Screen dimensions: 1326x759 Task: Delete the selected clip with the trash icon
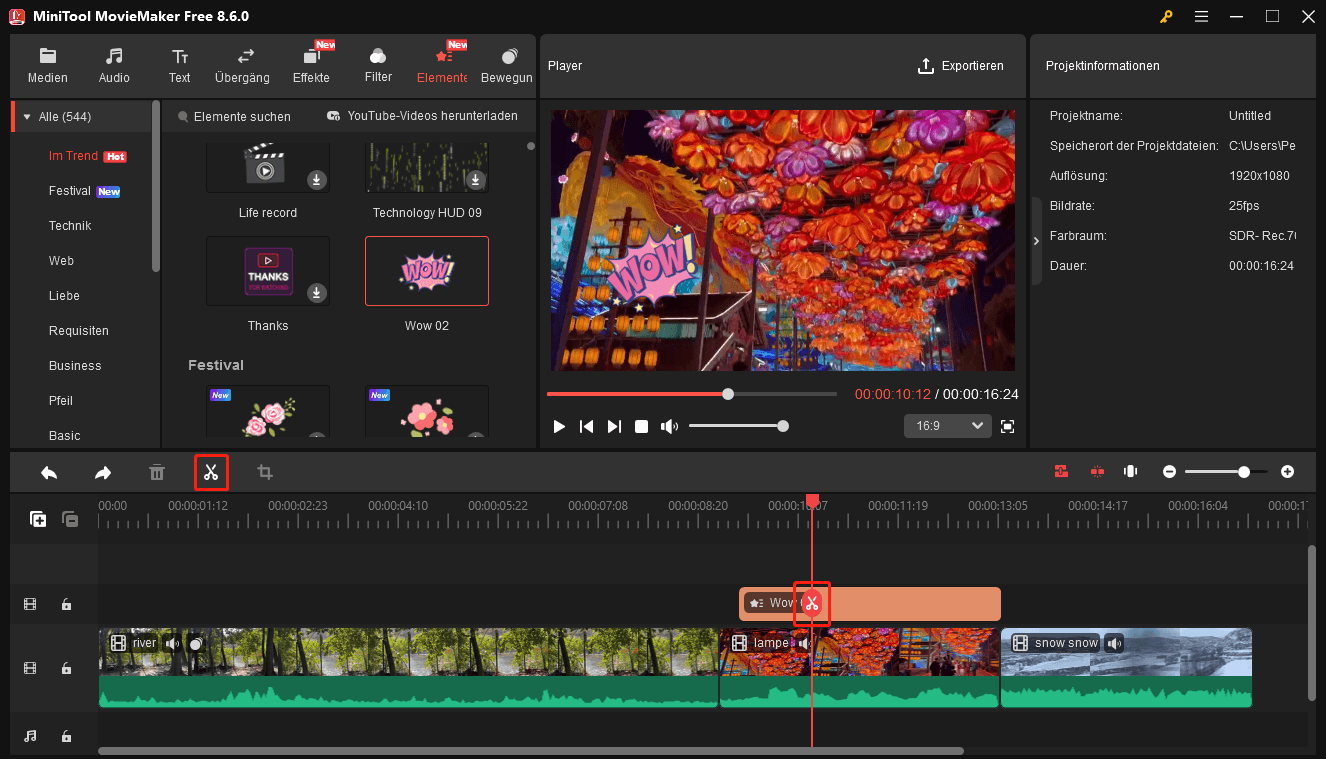tap(157, 471)
